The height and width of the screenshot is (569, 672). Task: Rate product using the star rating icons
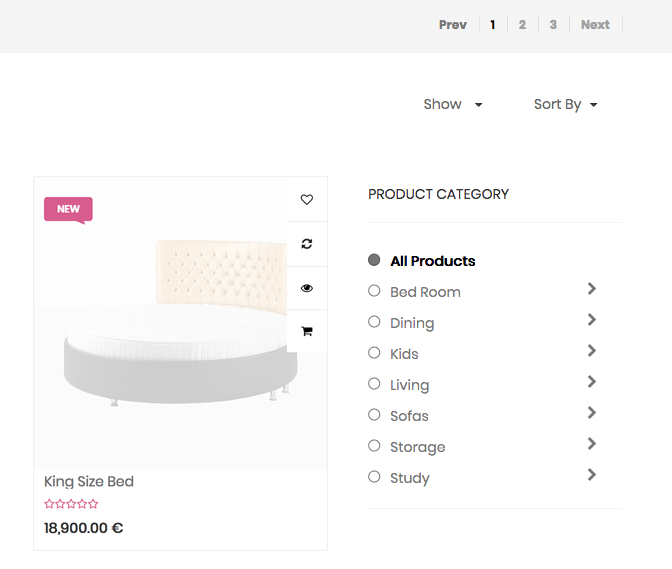71,504
